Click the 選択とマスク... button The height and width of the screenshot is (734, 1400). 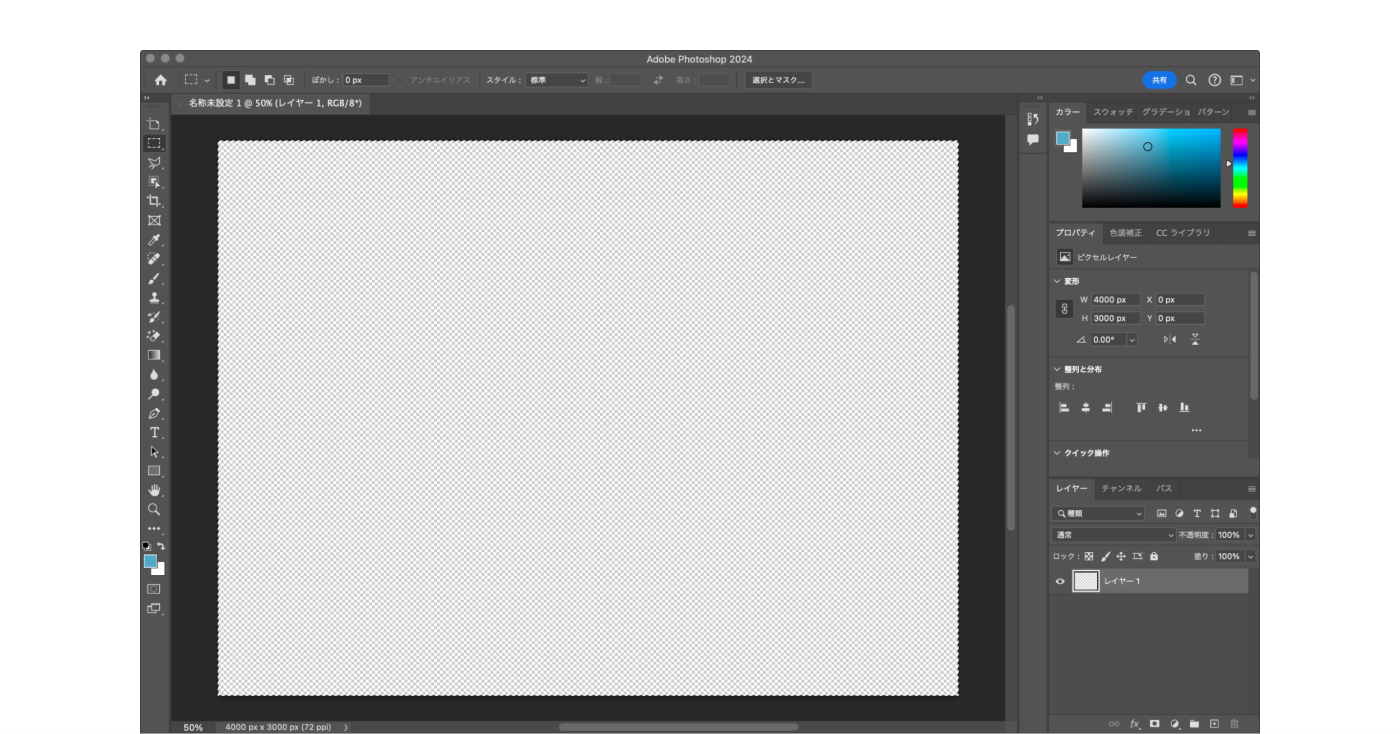pos(778,80)
